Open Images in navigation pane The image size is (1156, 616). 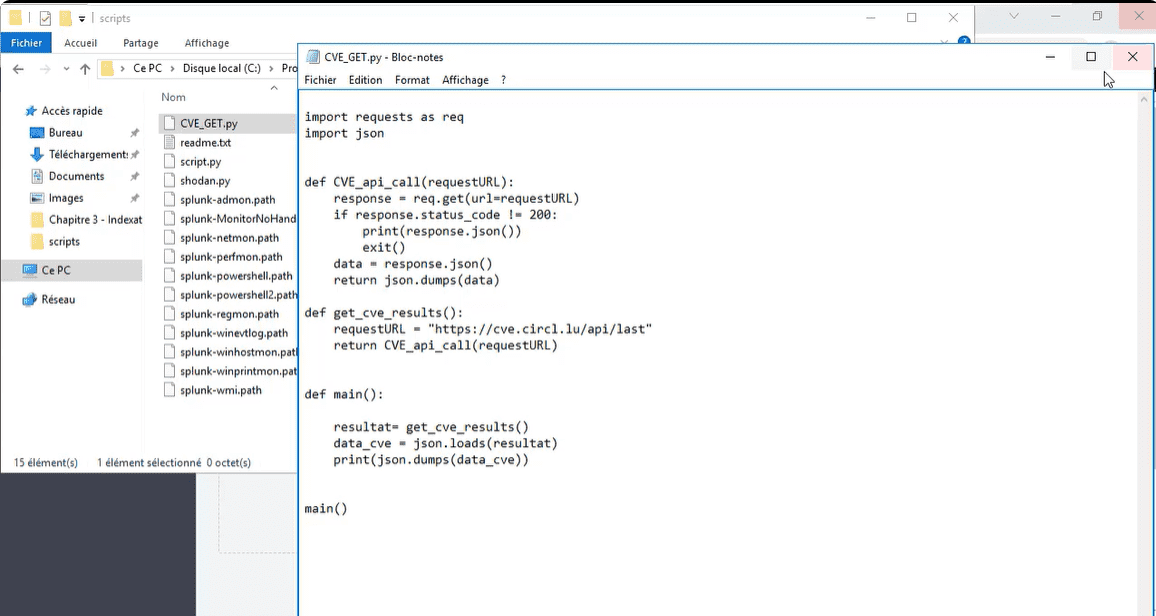tap(66, 197)
